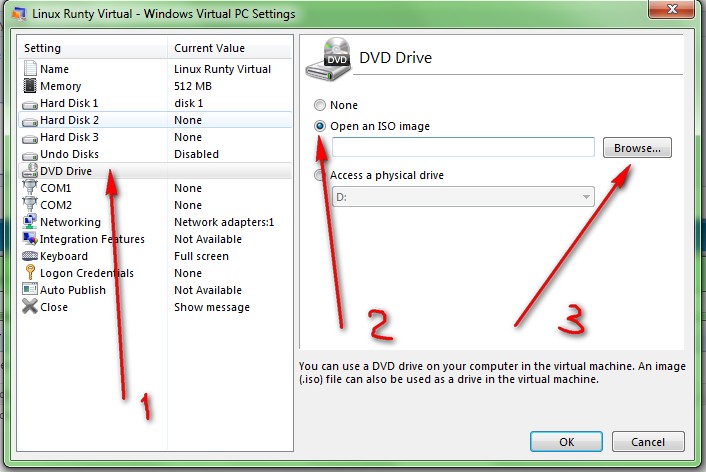The image size is (706, 472).
Task: Click the Integration Features icon
Action: [x=30, y=238]
